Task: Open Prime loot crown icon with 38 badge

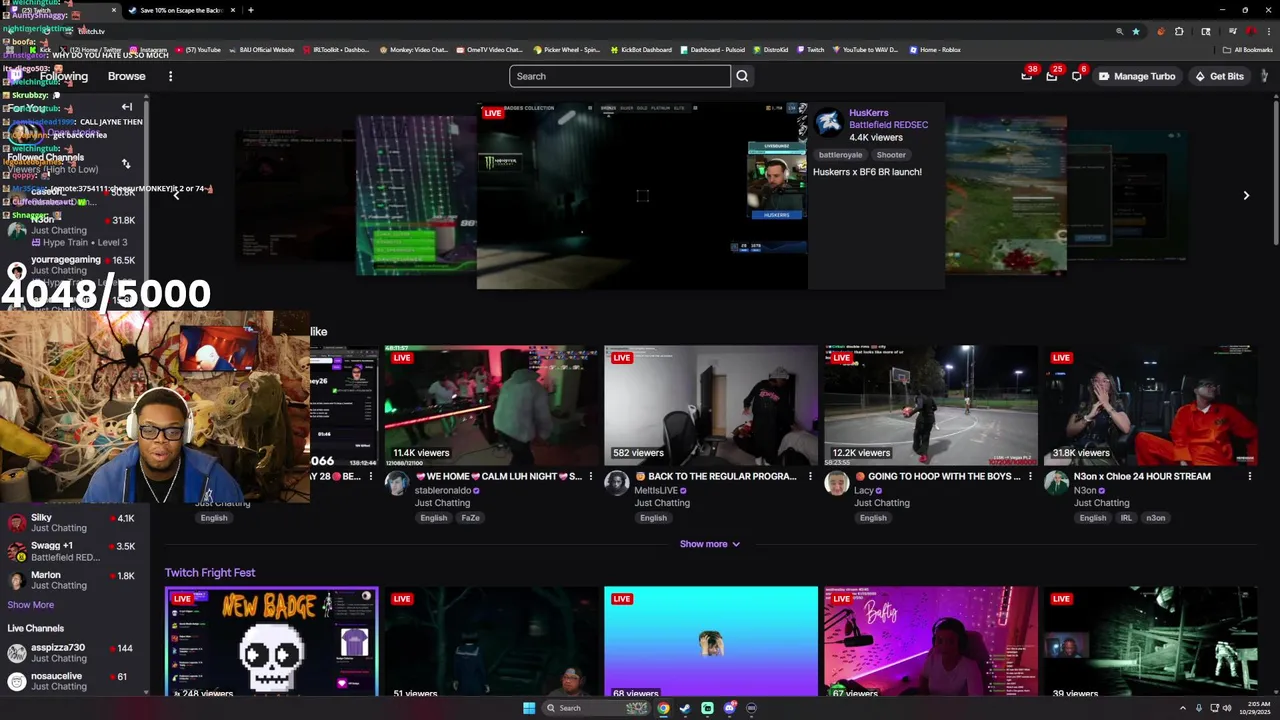Action: coord(1027,76)
